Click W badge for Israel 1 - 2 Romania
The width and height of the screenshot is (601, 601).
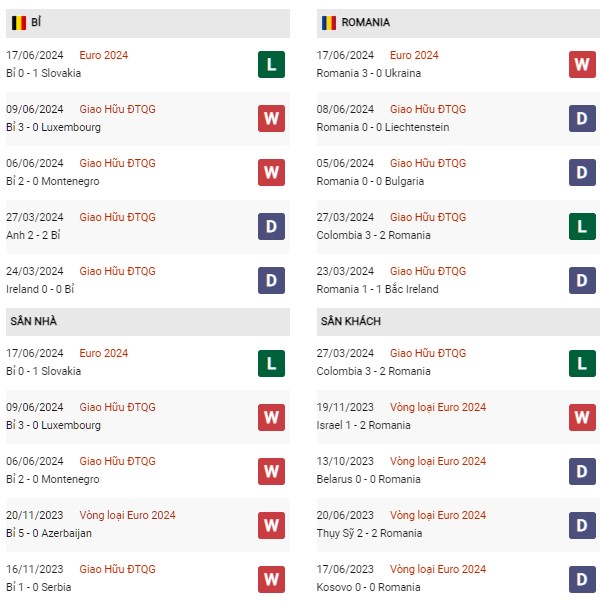tap(582, 416)
